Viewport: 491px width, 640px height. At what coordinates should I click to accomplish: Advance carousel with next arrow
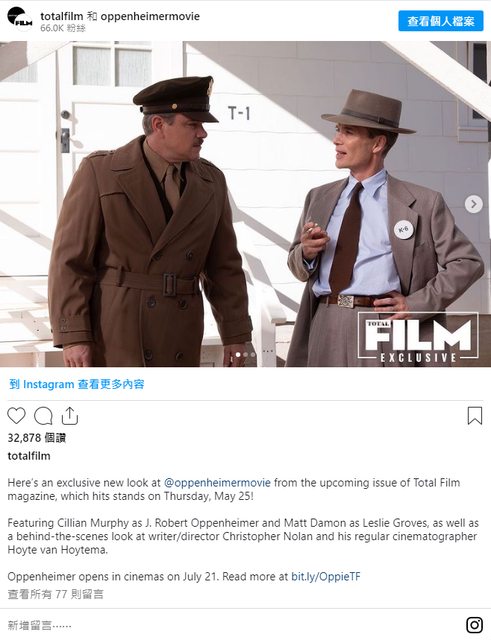click(x=473, y=204)
